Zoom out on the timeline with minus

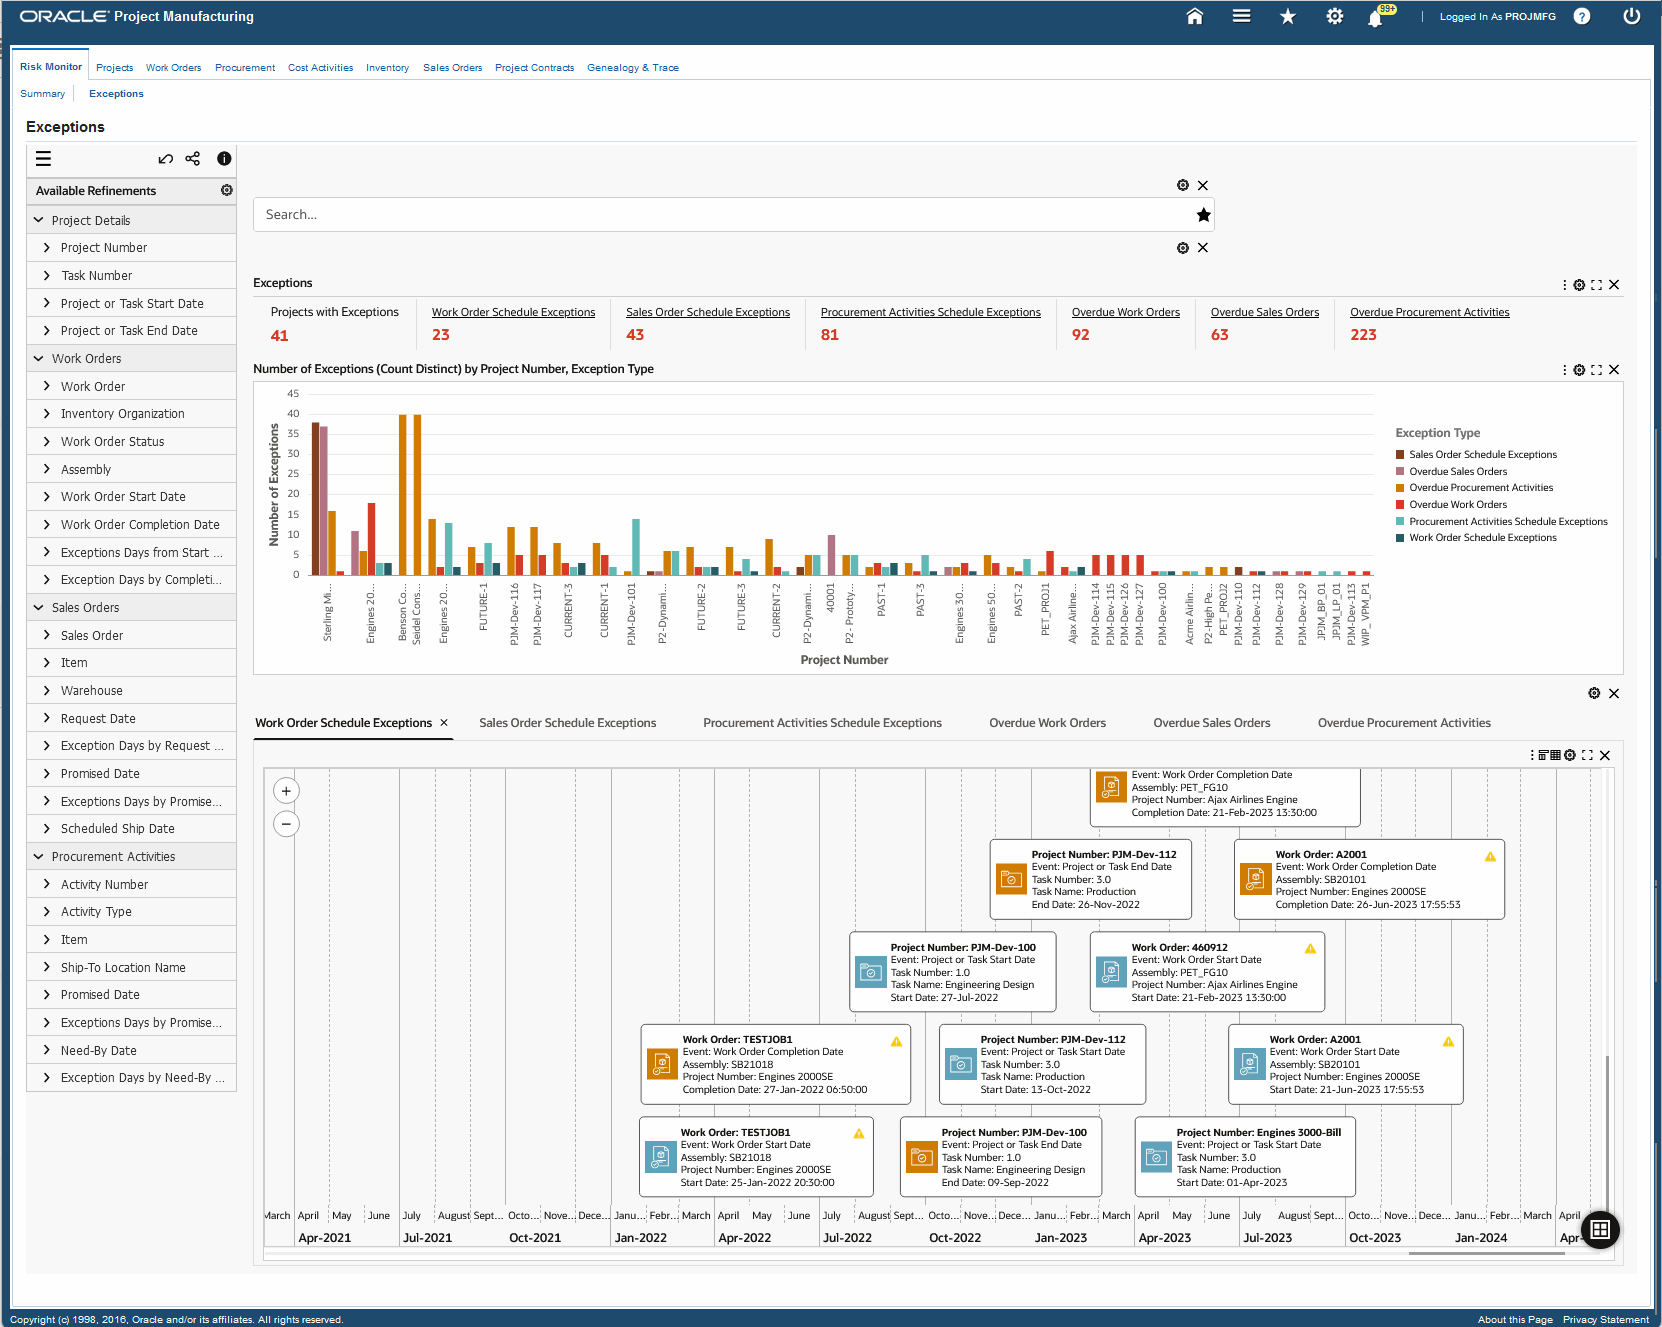pyautogui.click(x=286, y=824)
